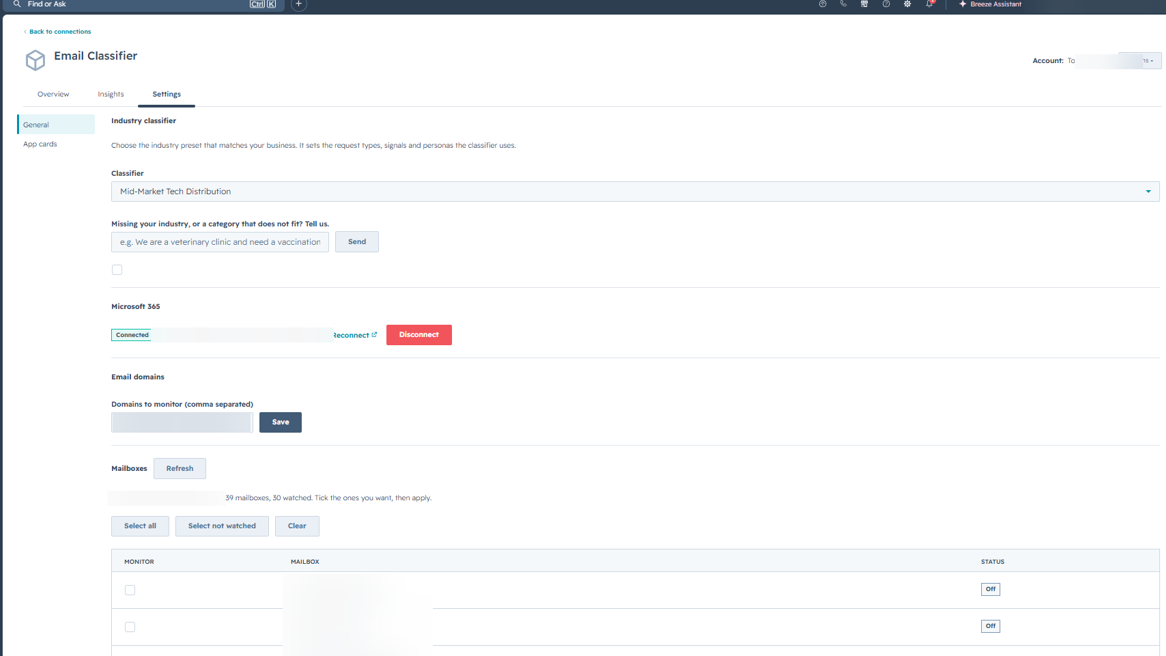
Task: Open the marketplace storefront icon
Action: pos(864,4)
